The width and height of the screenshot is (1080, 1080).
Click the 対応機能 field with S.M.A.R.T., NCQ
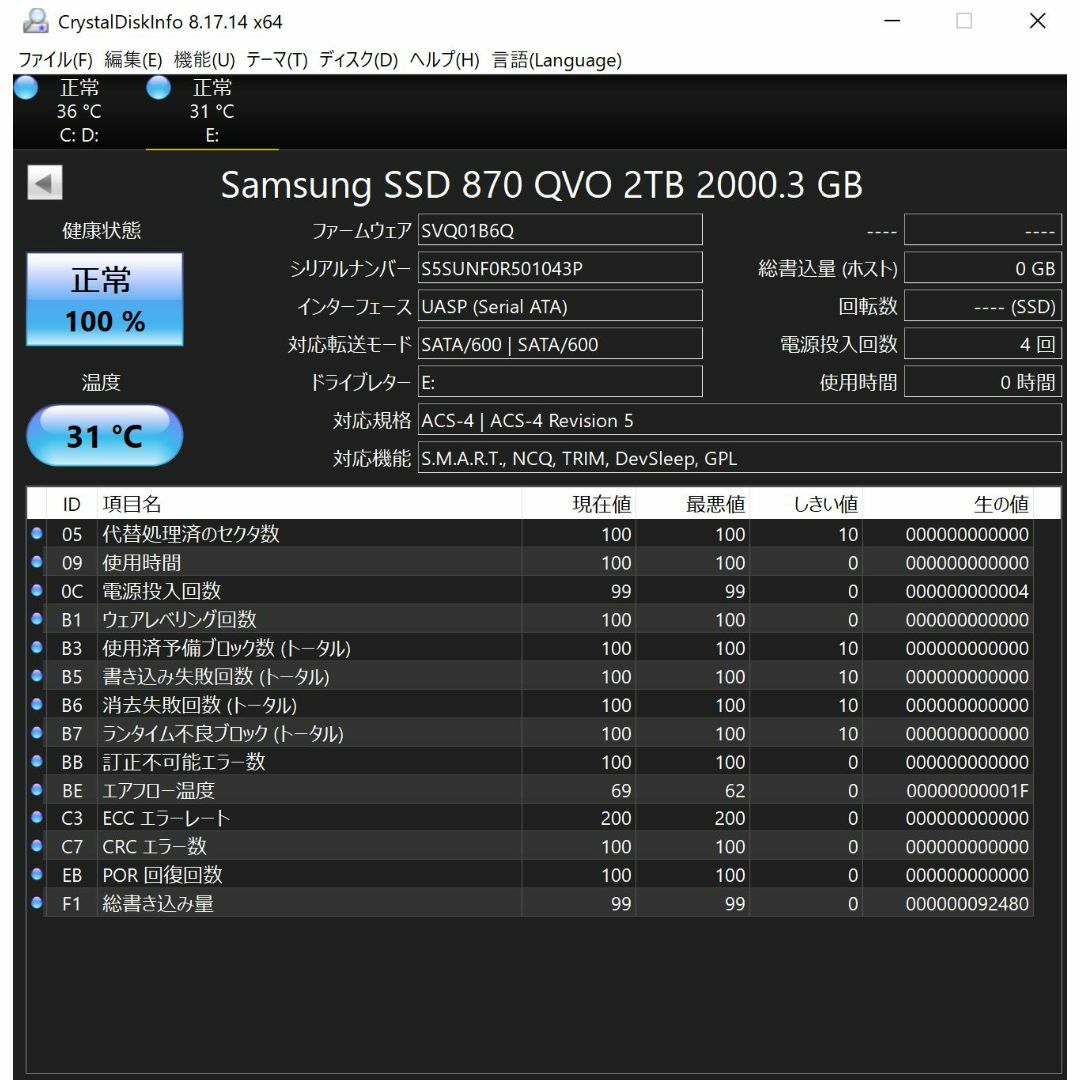tap(740, 458)
